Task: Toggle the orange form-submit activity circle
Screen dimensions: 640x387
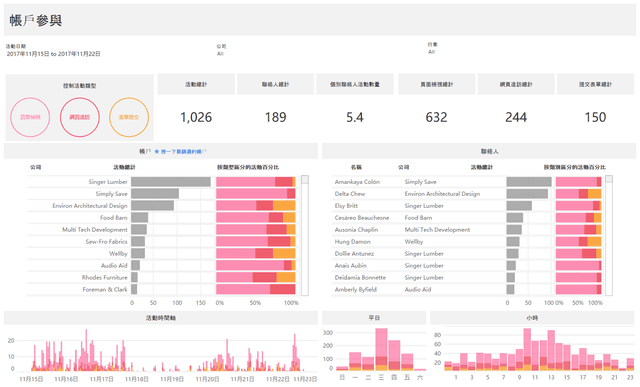Action: tap(129, 117)
